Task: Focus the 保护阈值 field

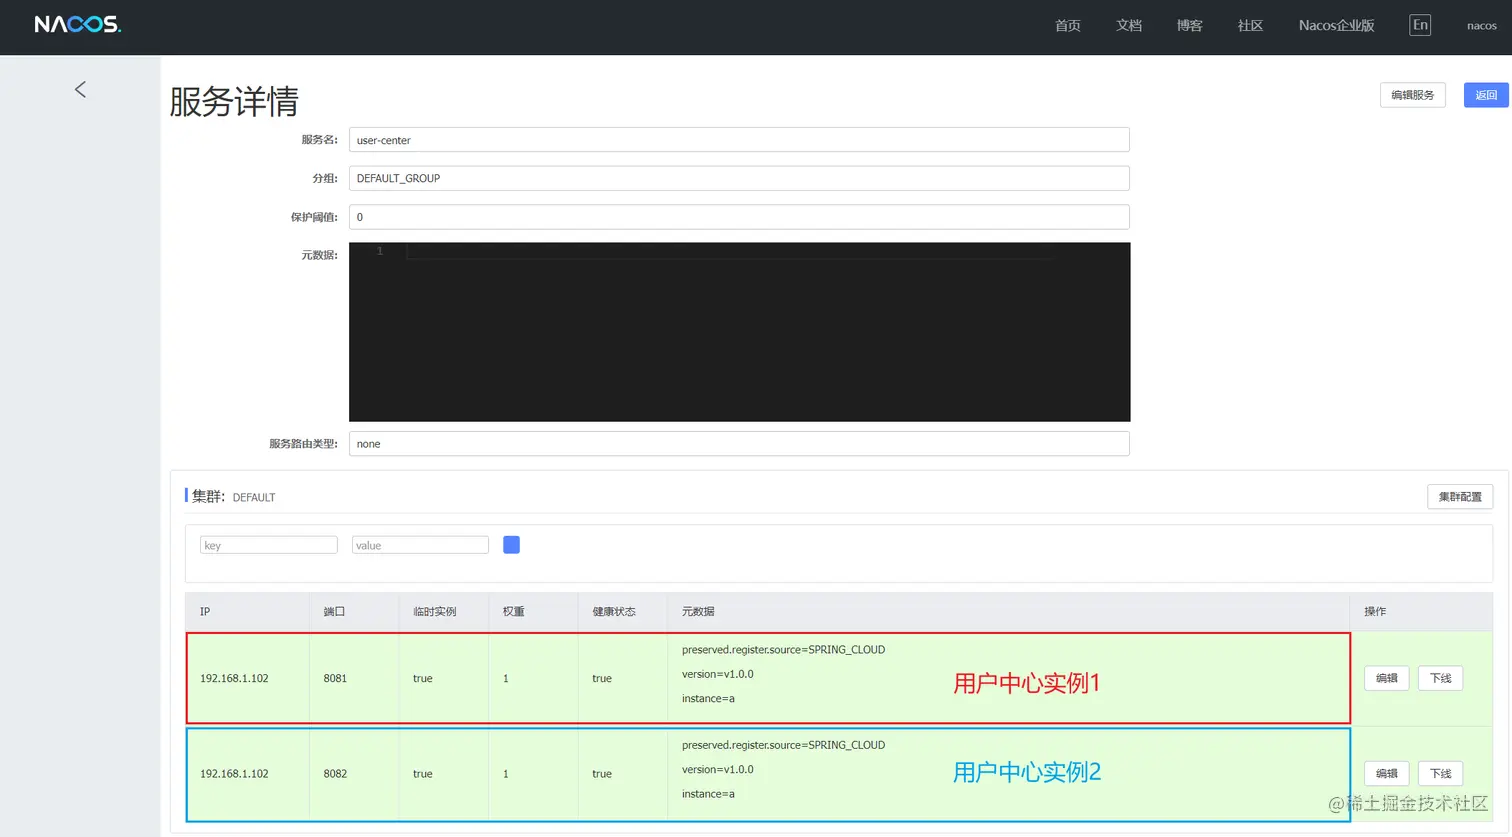Action: (739, 217)
